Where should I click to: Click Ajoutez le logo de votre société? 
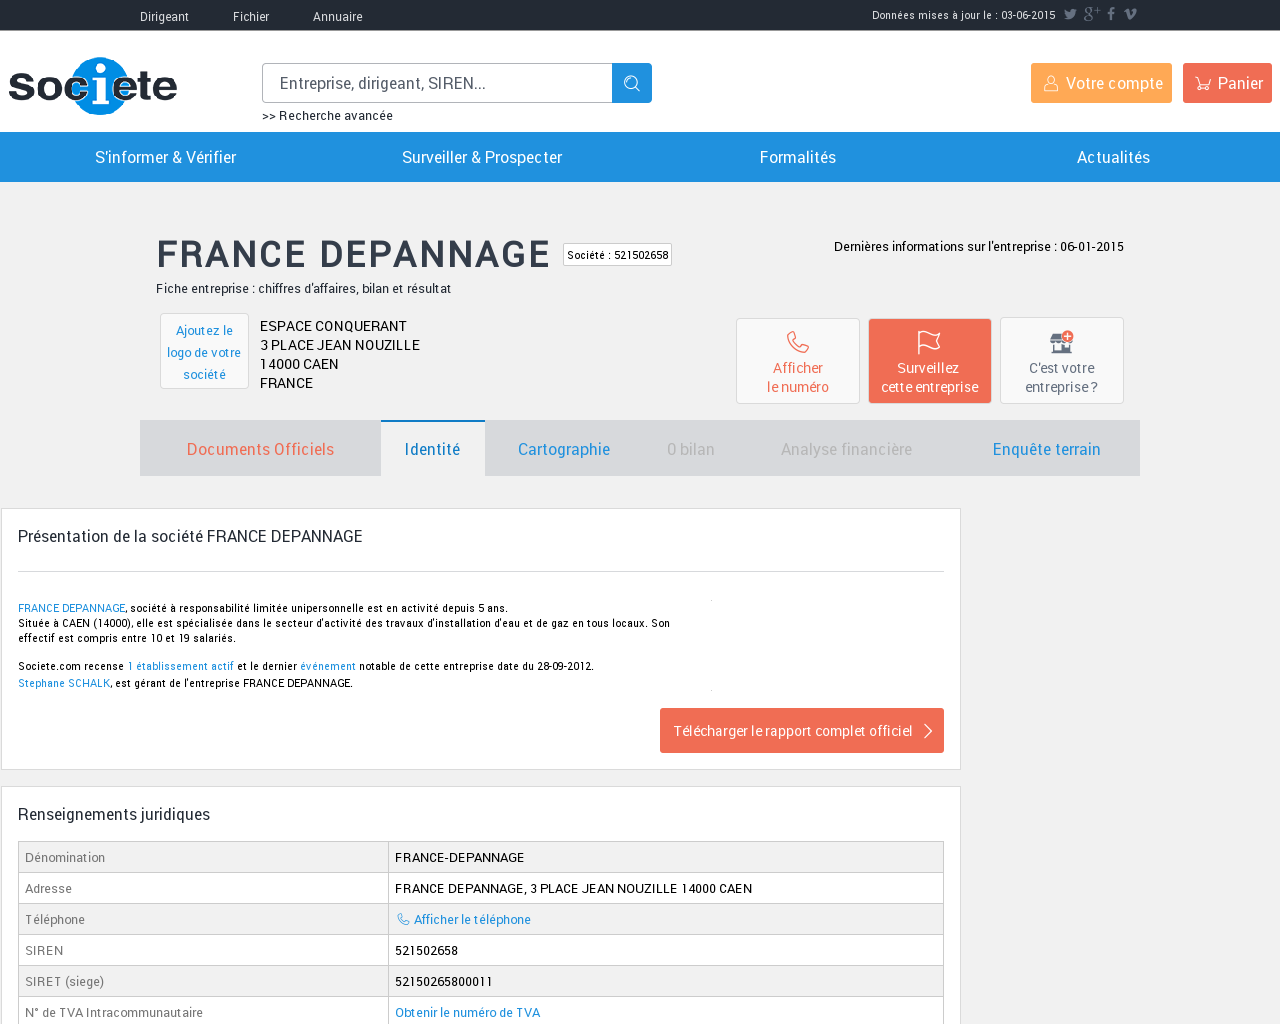coord(204,352)
